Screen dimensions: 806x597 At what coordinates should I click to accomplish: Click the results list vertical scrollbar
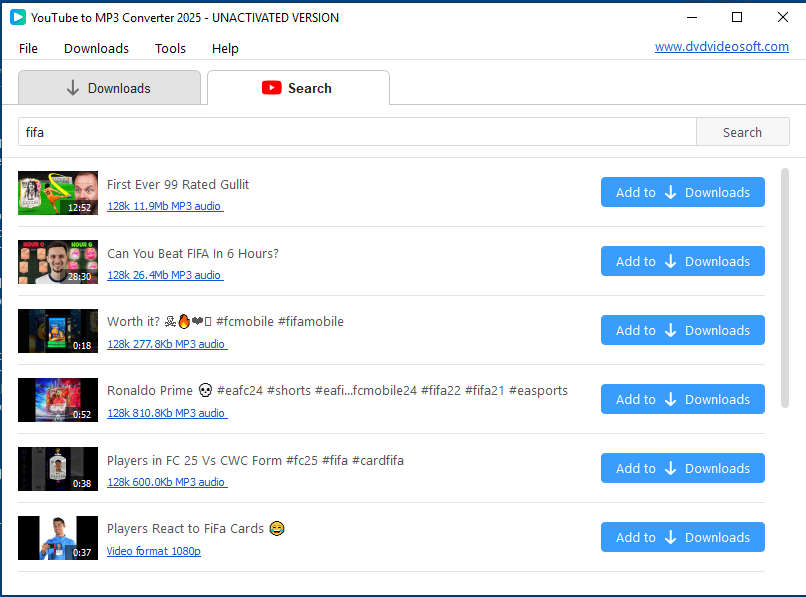(784, 288)
